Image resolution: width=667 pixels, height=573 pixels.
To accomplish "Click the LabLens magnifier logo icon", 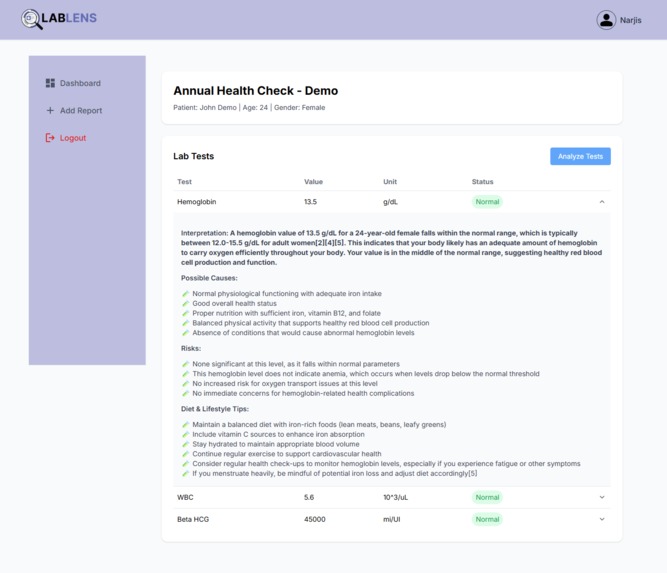I will point(32,19).
